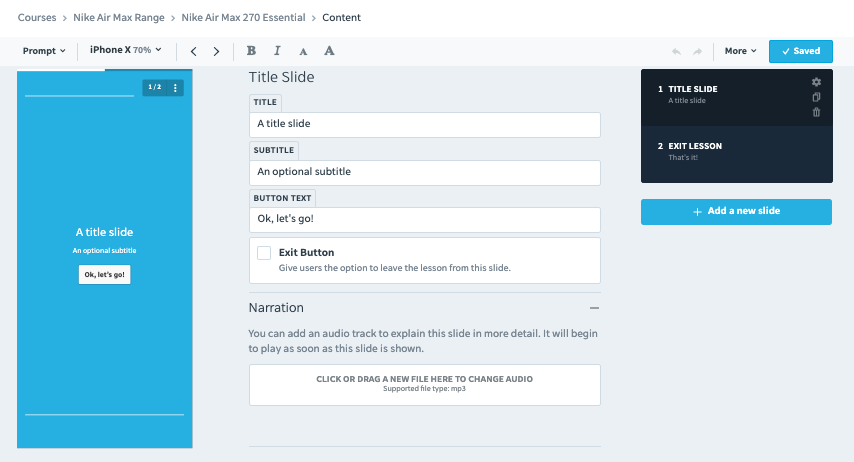Screen dimensions: 854x462
Task: Decrease text size with small A icon
Action: [x=303, y=52]
